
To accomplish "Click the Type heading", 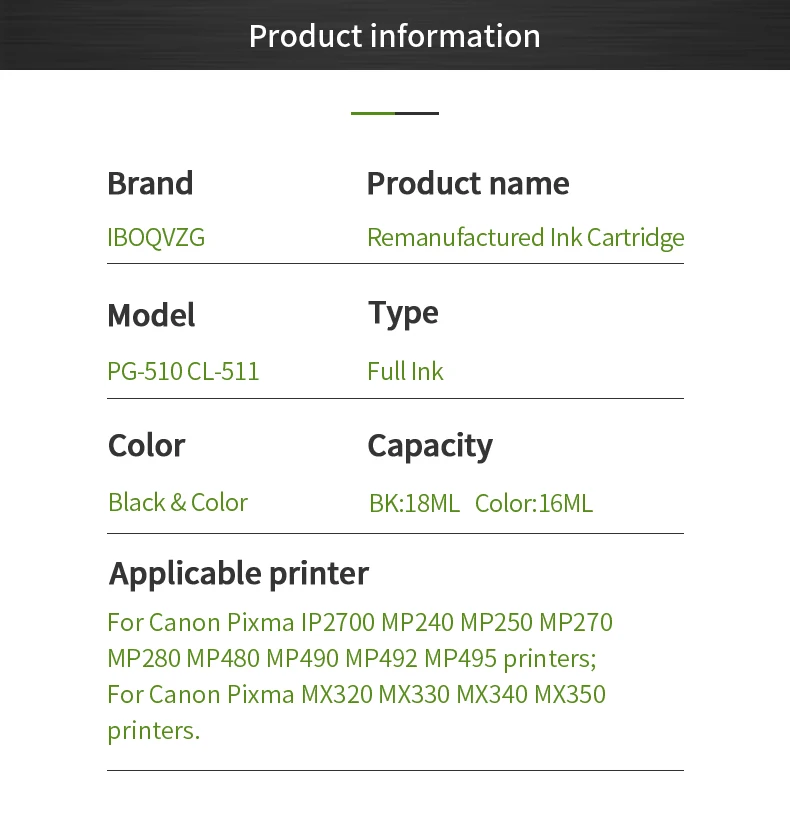I will pos(403,313).
